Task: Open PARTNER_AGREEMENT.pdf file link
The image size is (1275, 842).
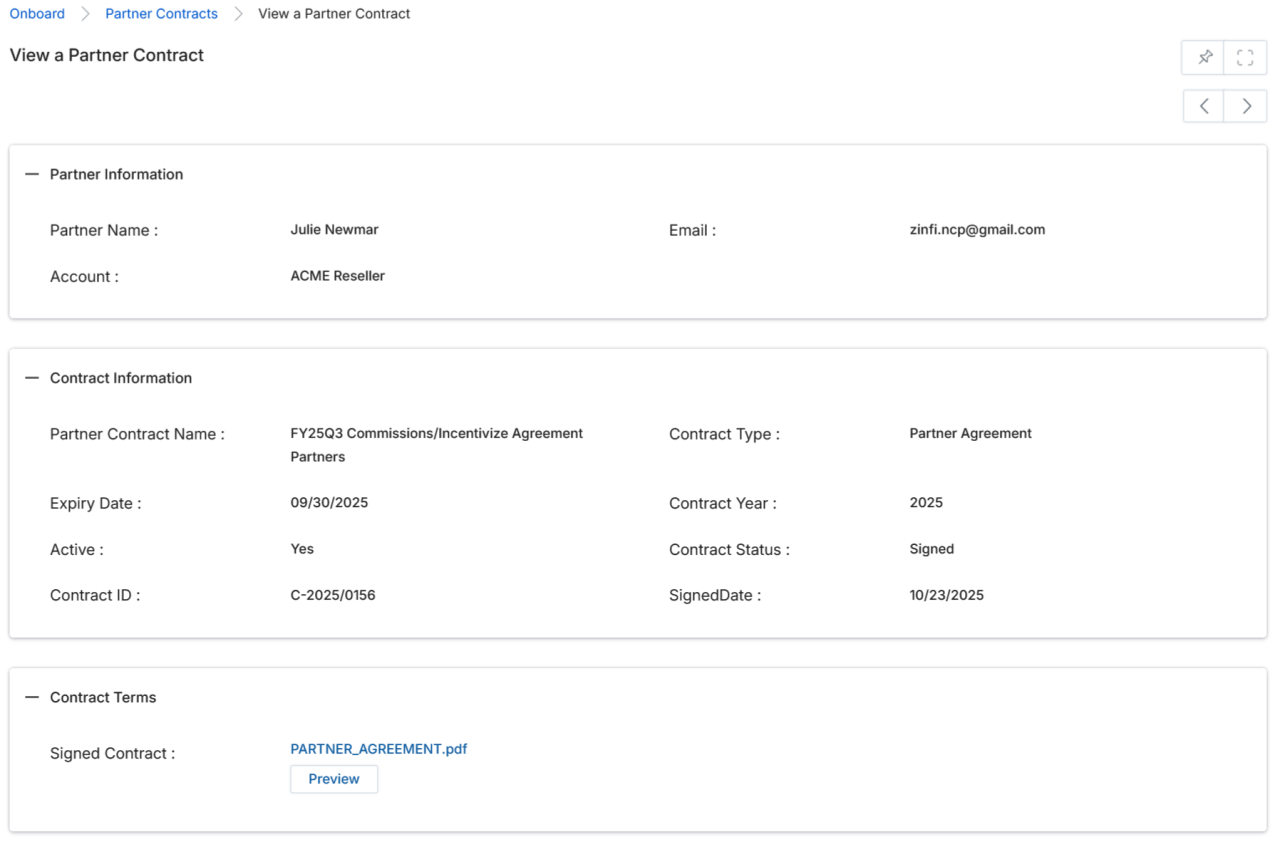Action: [x=379, y=748]
